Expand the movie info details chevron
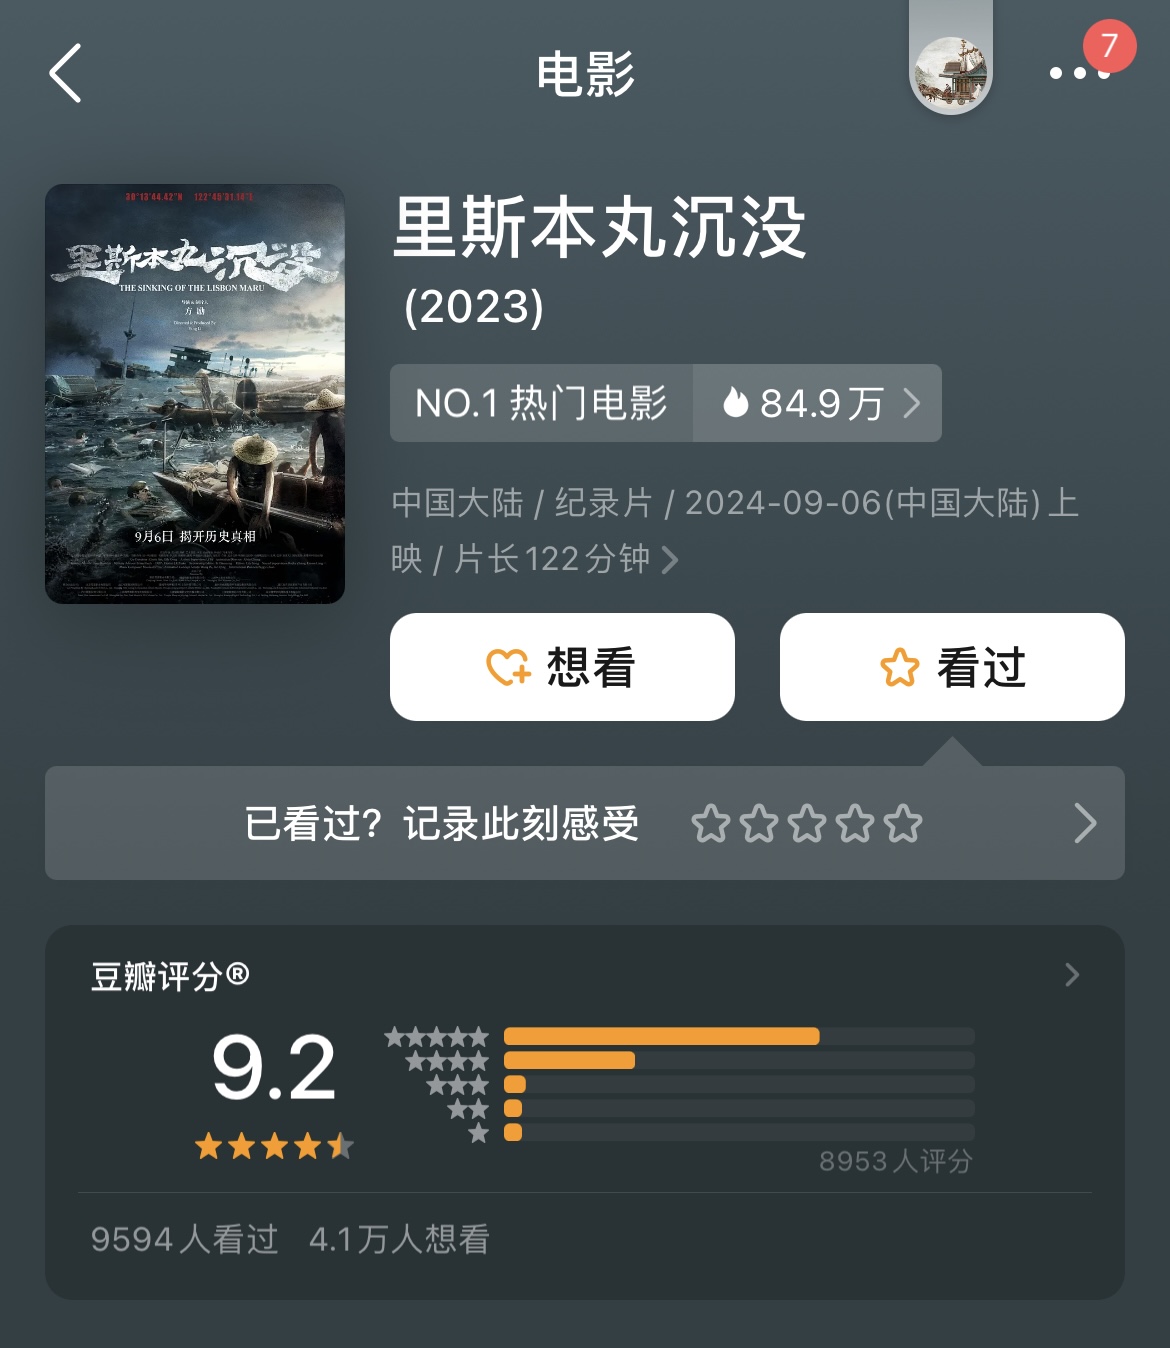Screen dimensions: 1170x1348 pos(670,560)
